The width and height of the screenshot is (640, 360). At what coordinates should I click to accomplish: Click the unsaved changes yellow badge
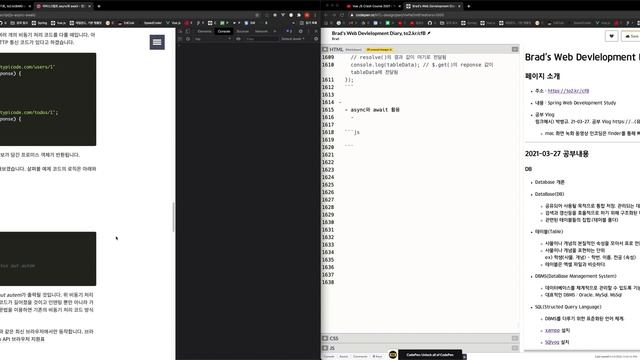[x=379, y=49]
